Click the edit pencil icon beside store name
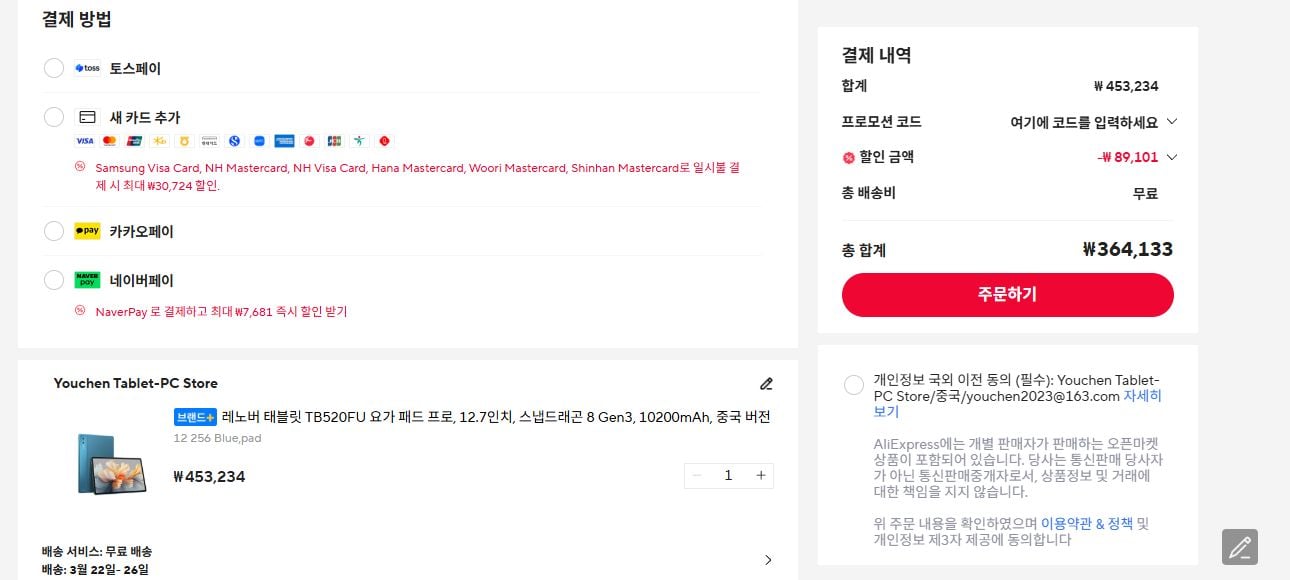The width and height of the screenshot is (1290, 580). point(766,383)
